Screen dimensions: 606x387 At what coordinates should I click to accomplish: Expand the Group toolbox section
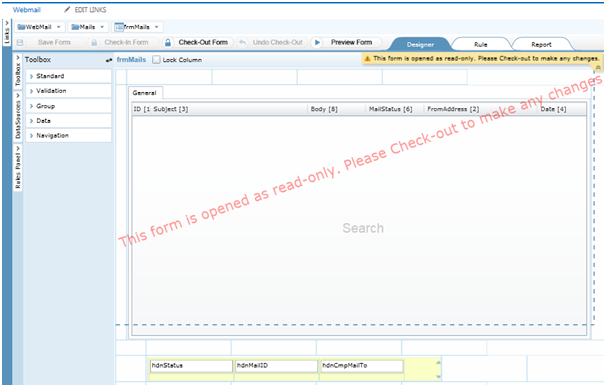pyautogui.click(x=69, y=106)
